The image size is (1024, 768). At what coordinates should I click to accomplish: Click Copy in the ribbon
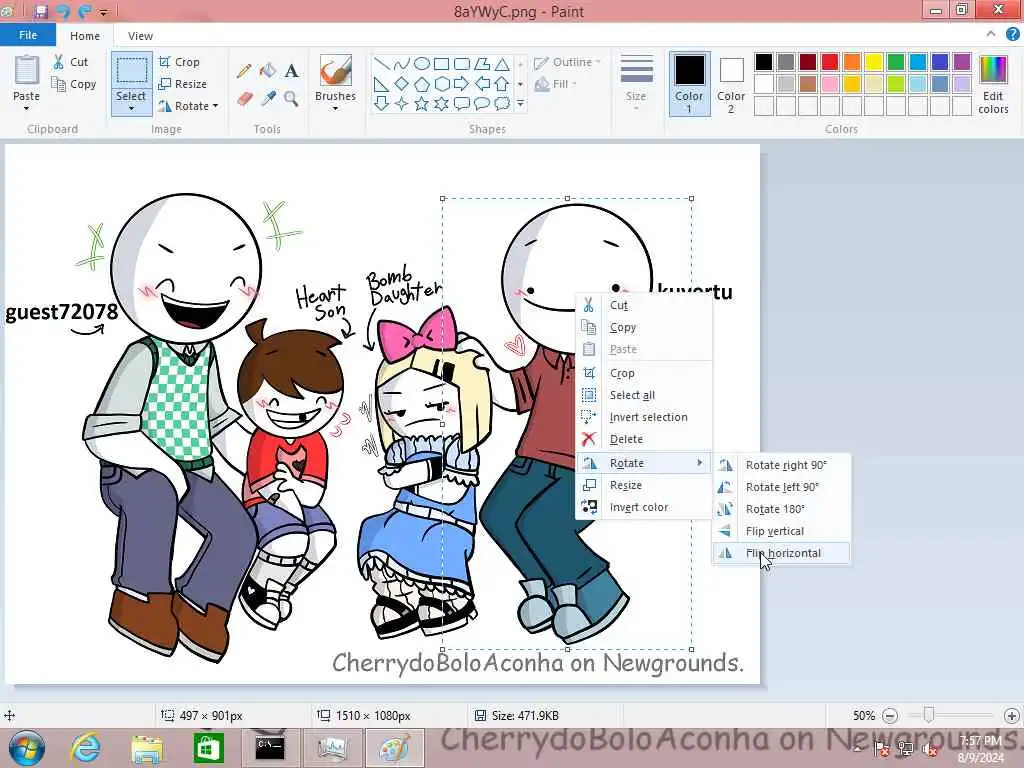tap(74, 84)
